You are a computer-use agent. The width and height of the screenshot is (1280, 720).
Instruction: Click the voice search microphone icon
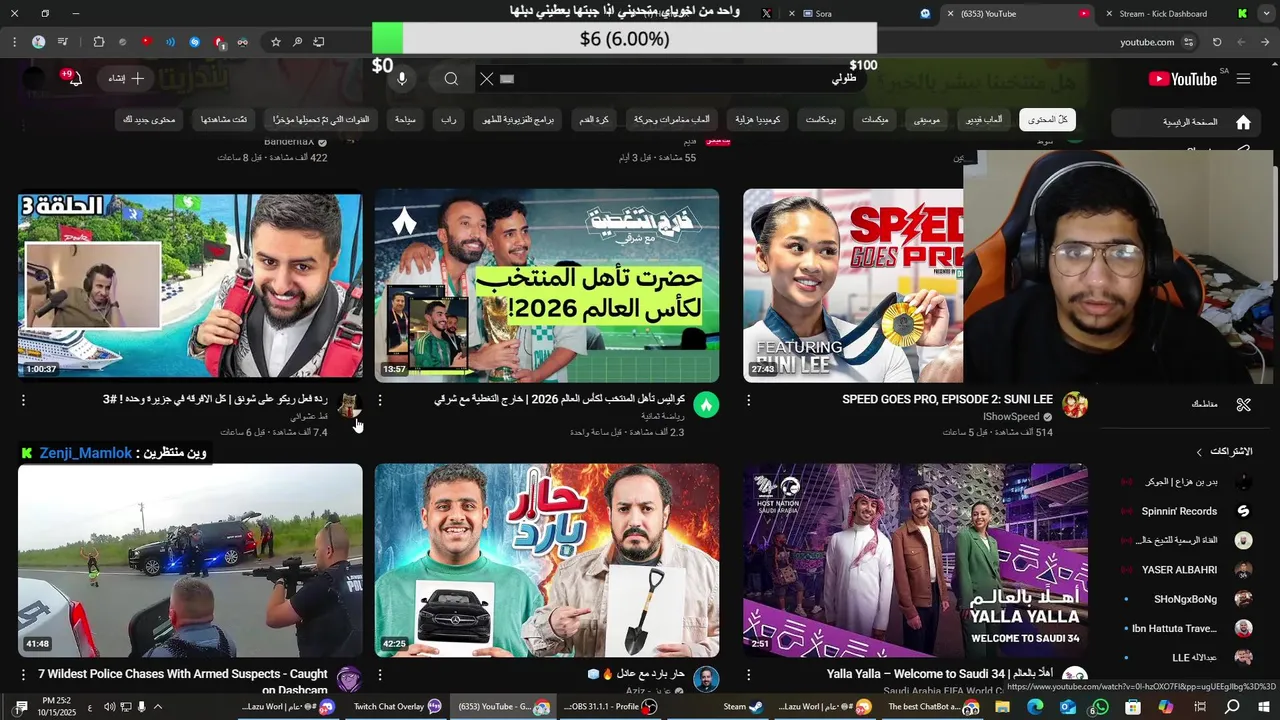(402, 79)
